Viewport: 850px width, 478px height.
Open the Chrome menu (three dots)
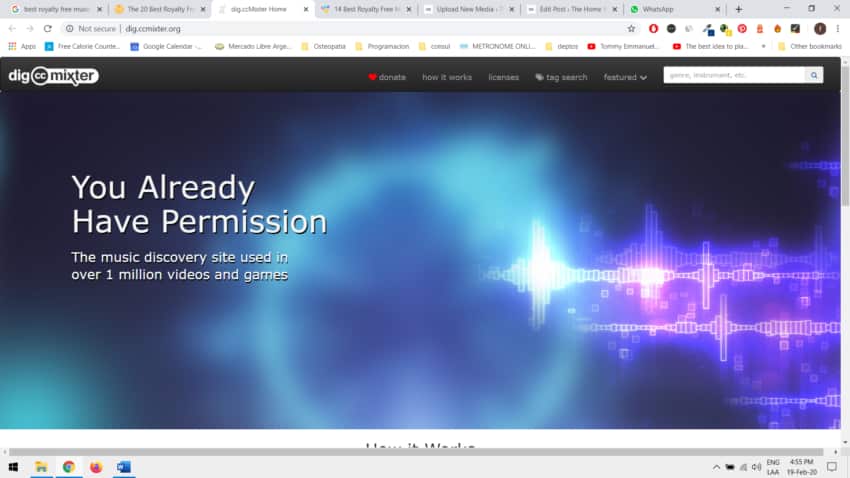point(838,29)
